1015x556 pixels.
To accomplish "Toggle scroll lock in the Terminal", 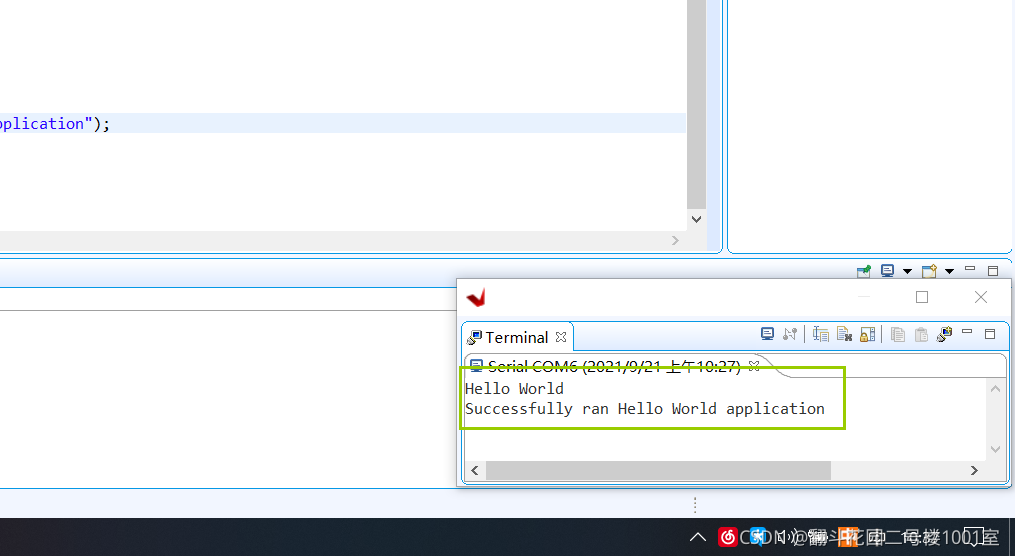I will tap(867, 334).
